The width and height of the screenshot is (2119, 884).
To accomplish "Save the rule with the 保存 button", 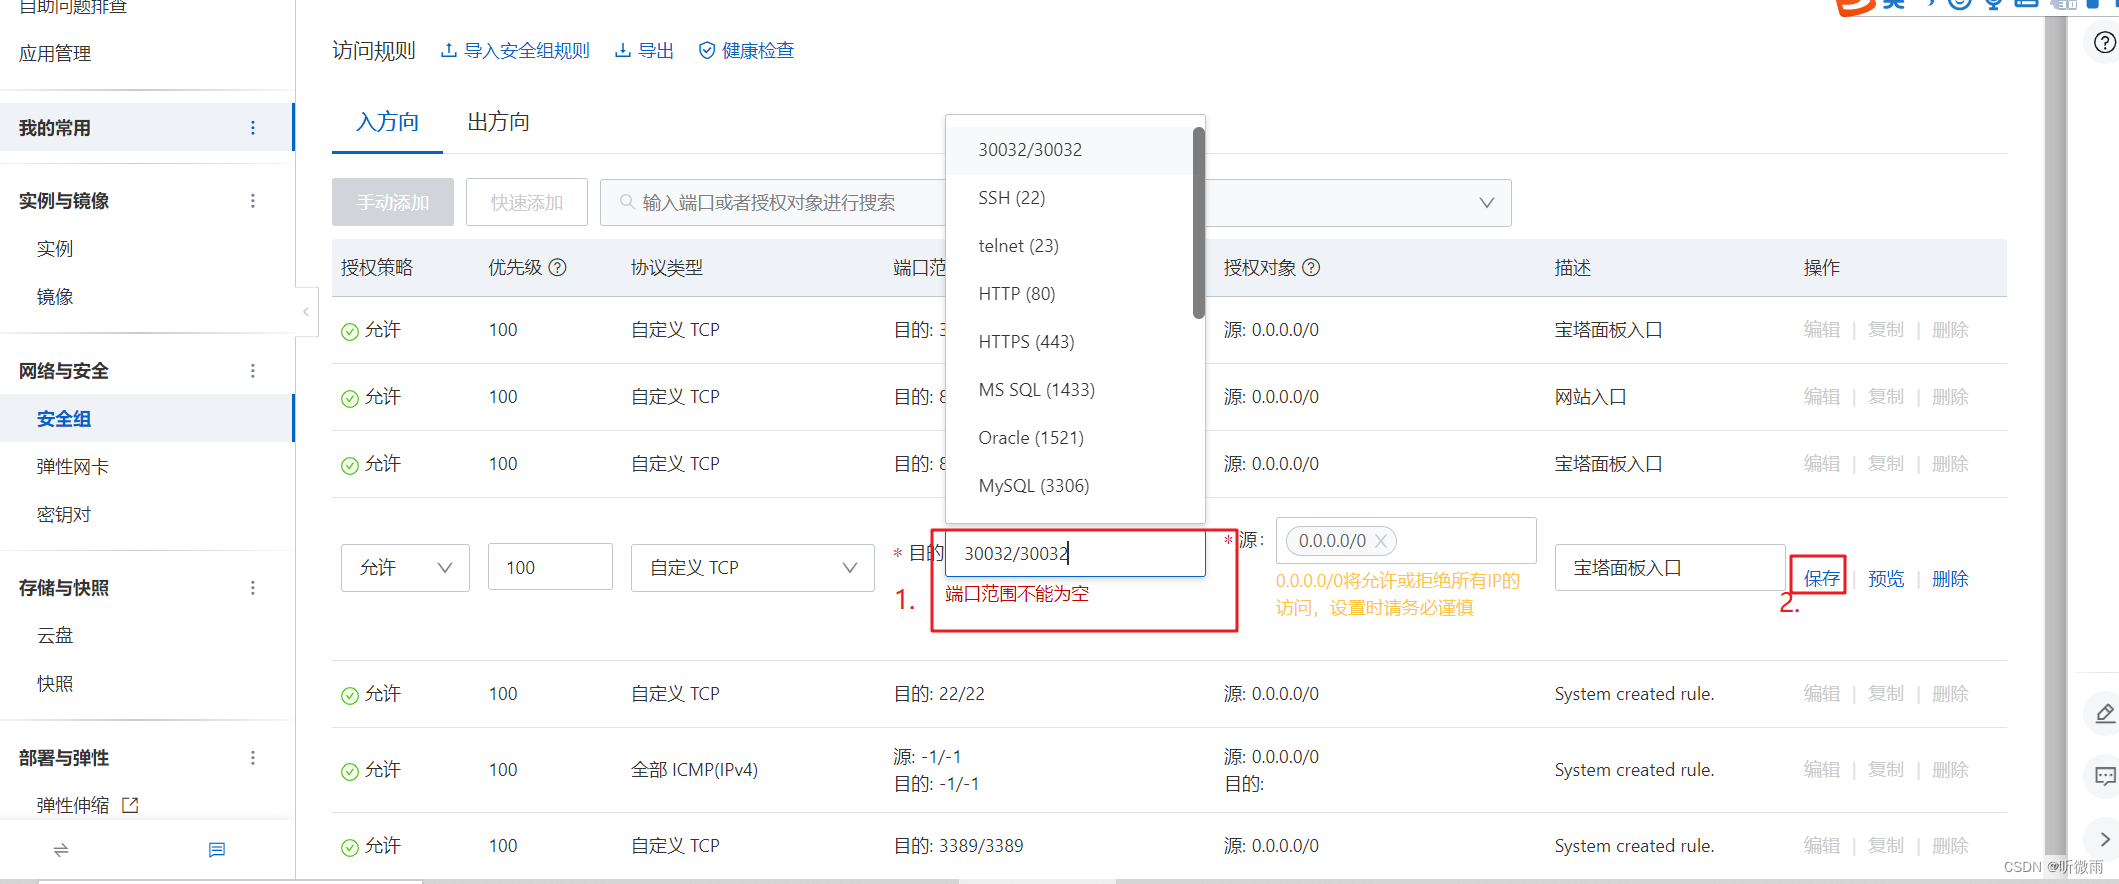I will tap(1821, 578).
